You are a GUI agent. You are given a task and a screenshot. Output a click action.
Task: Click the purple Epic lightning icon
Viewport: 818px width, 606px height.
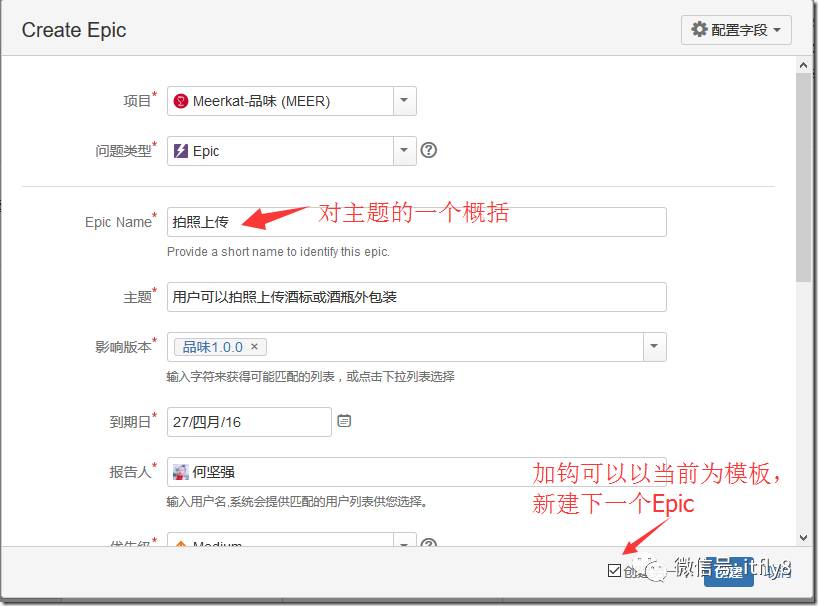pos(181,151)
